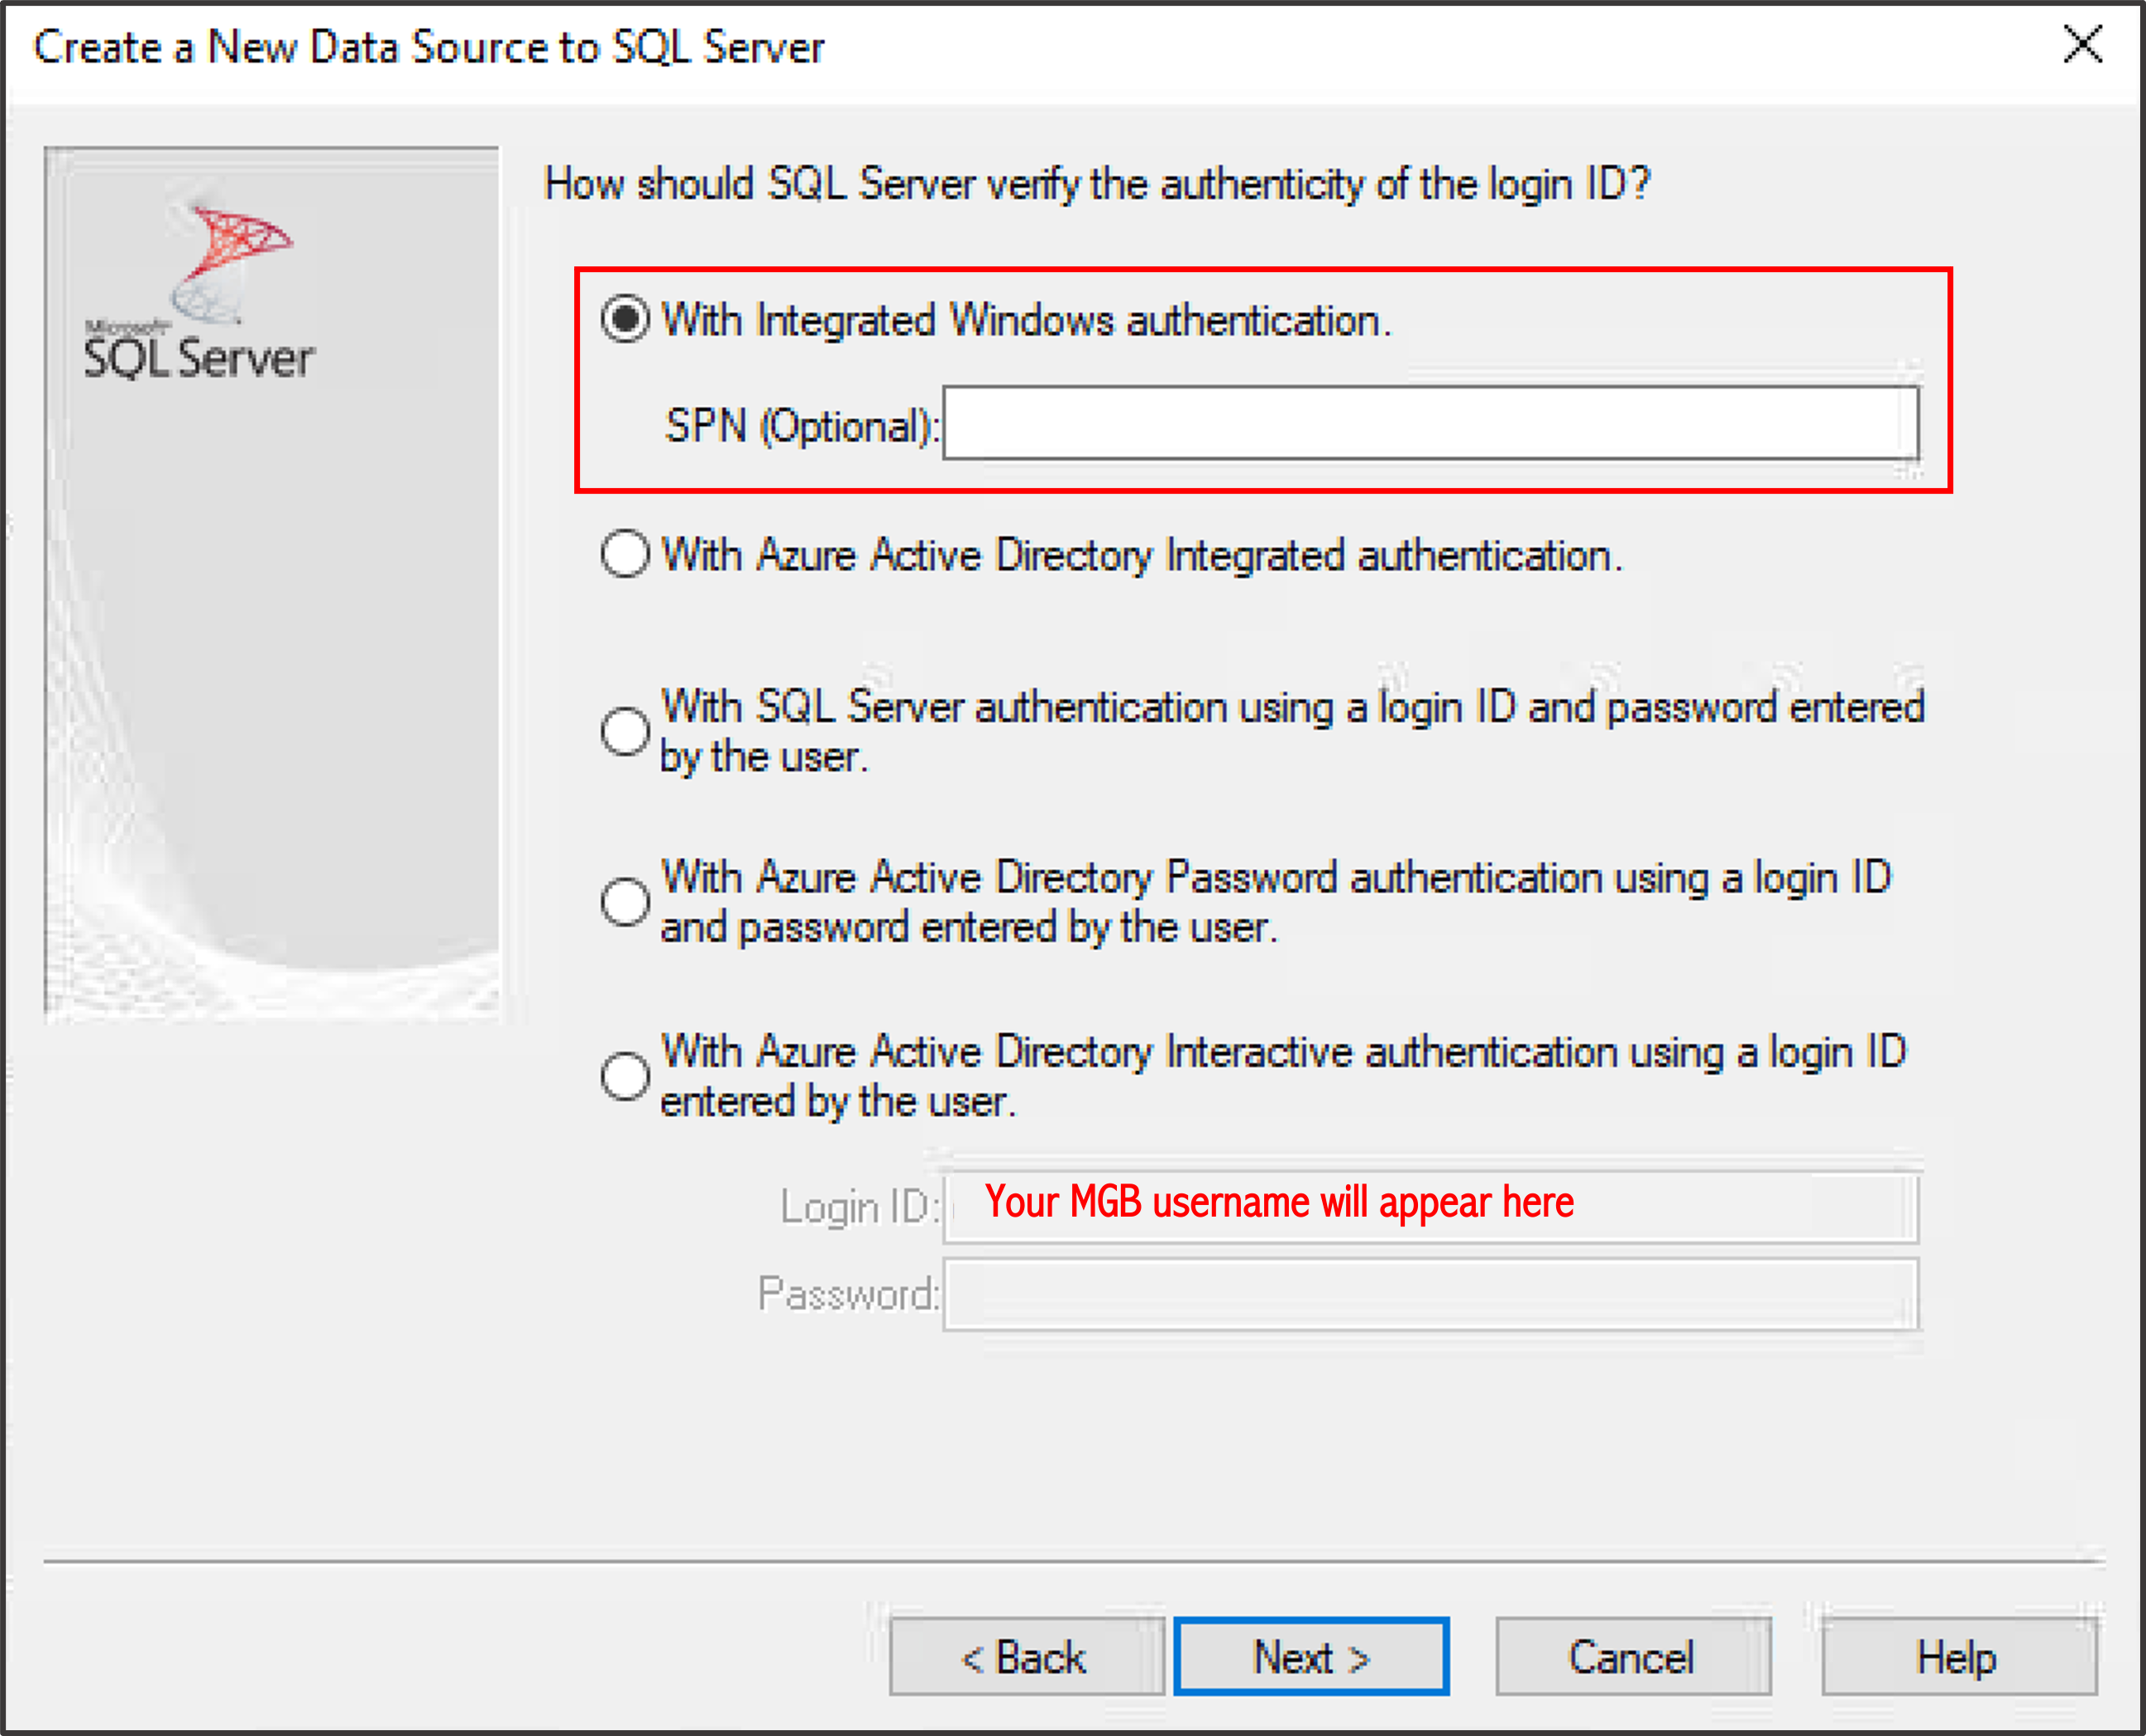Cancel the data source wizard
The height and width of the screenshot is (1736, 2146).
(1632, 1657)
